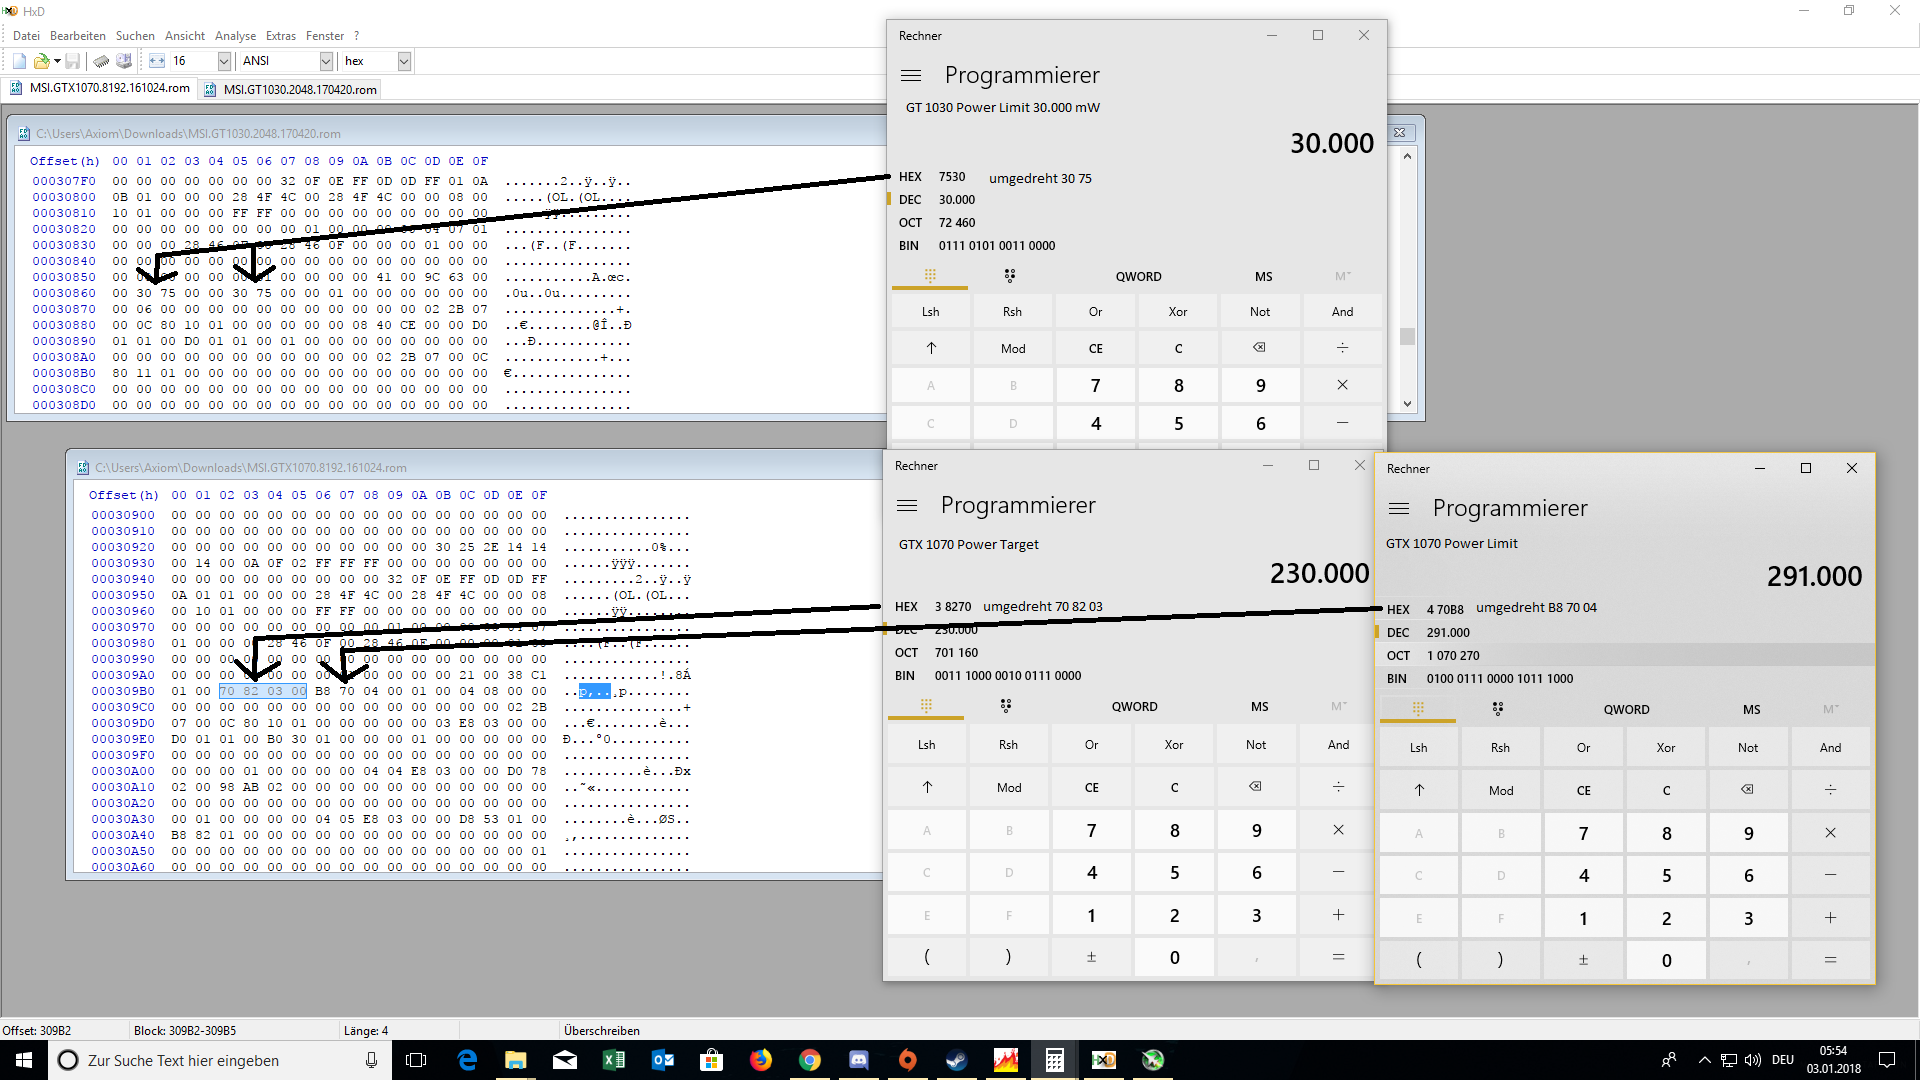Click the divide key in Power Limit 291.000 calculator
The width and height of the screenshot is (1920, 1080).
1831,790
